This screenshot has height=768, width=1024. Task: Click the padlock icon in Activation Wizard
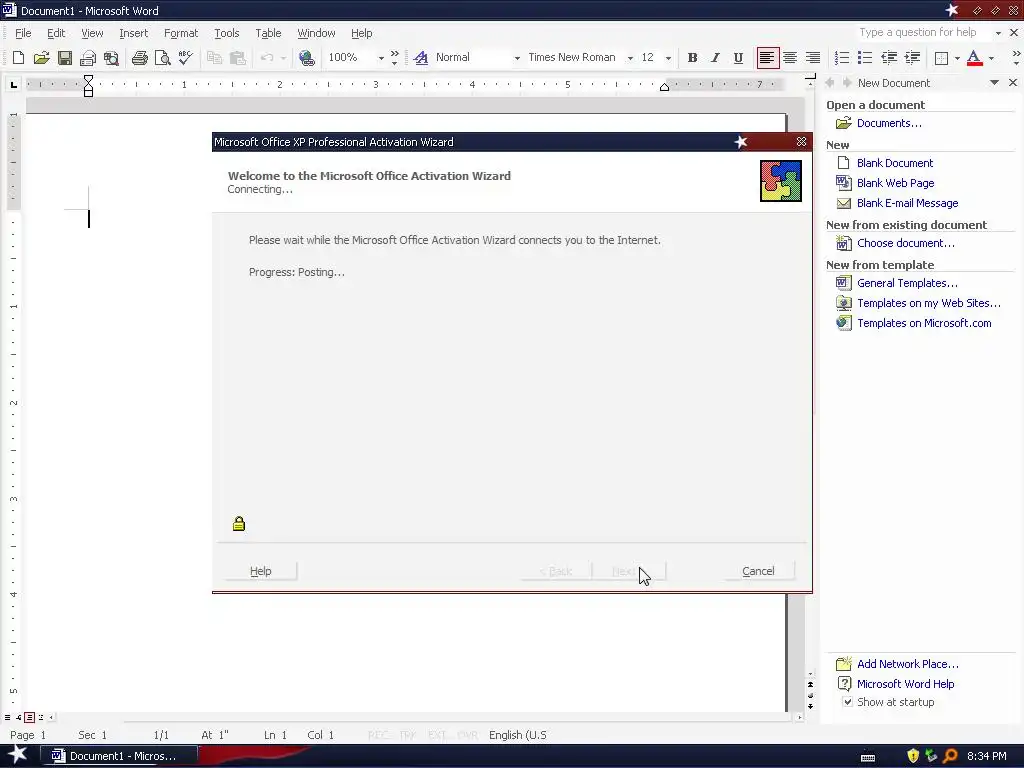tap(239, 524)
